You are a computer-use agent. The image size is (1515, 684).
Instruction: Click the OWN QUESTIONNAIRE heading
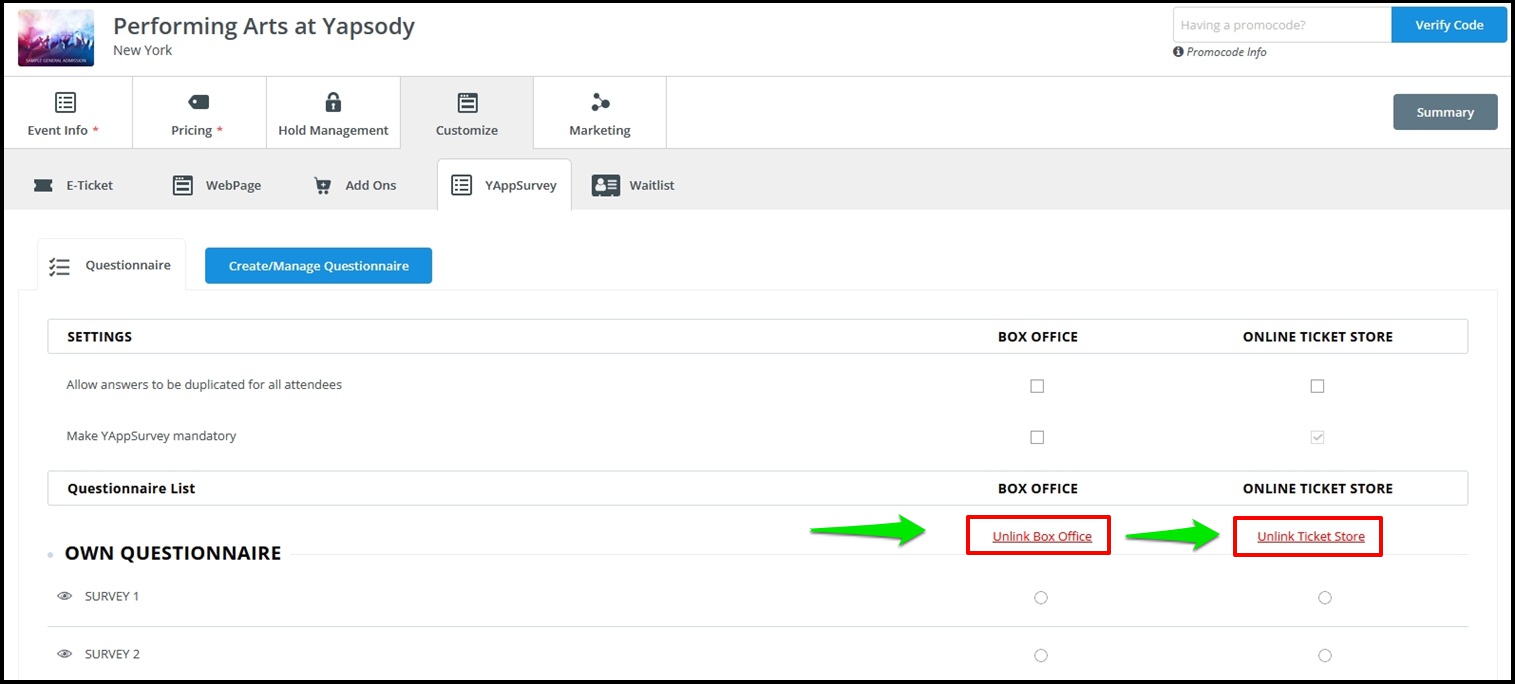pos(173,553)
